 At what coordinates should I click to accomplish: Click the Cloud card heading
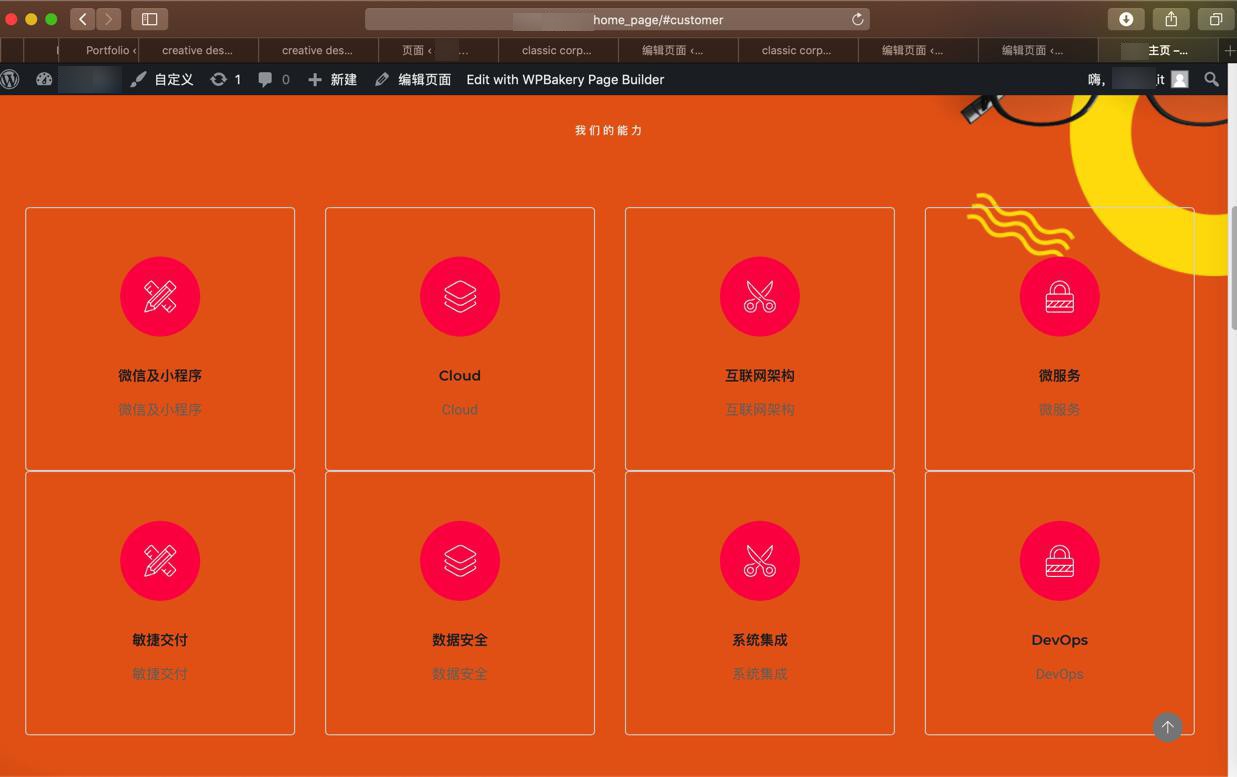coord(460,376)
